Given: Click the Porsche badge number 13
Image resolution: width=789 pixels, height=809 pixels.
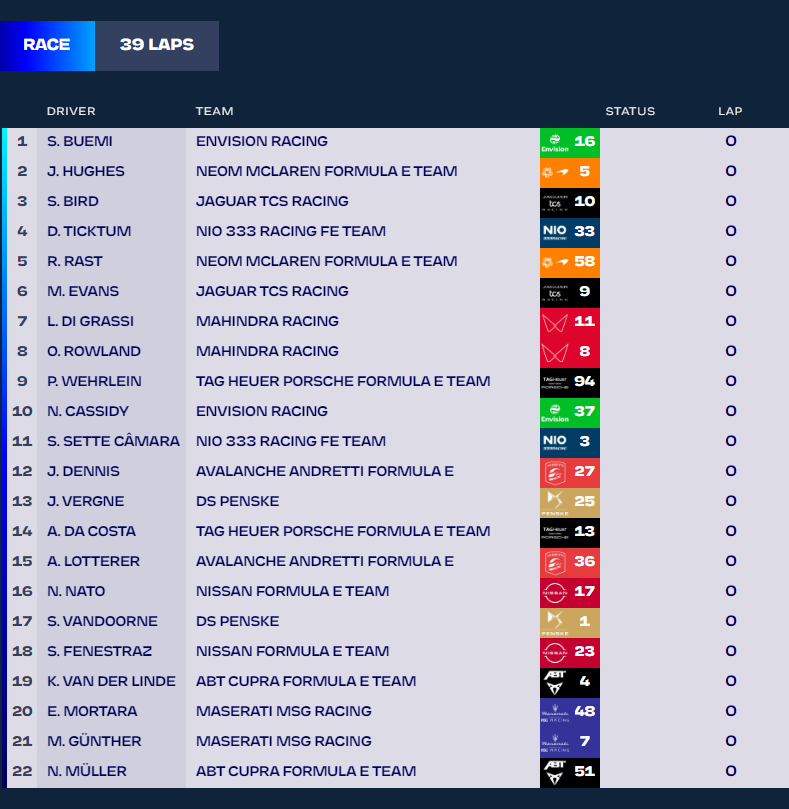Looking at the screenshot, I should 570,532.
